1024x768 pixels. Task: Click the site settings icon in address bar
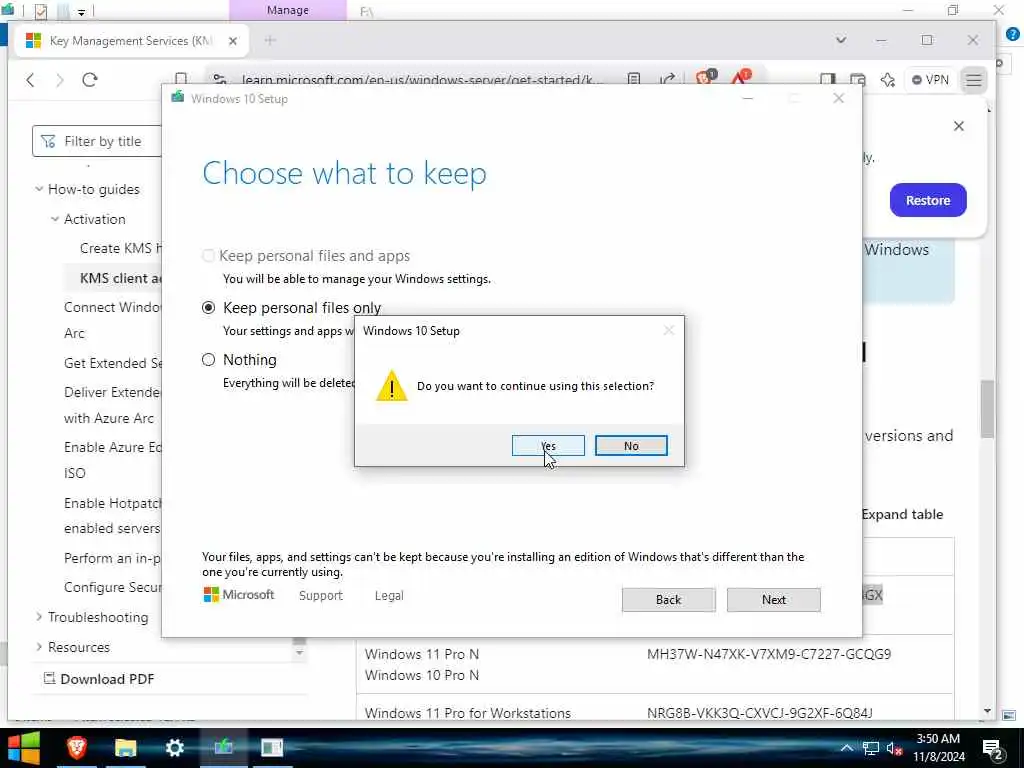click(x=220, y=80)
